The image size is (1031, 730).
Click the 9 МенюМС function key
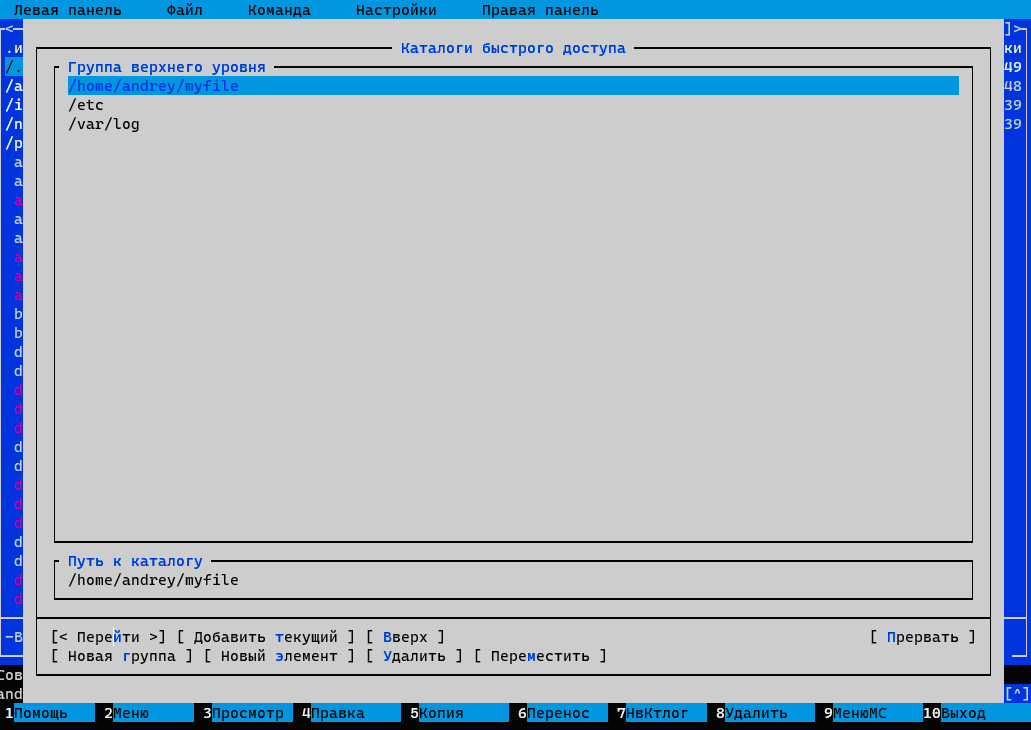[873, 713]
